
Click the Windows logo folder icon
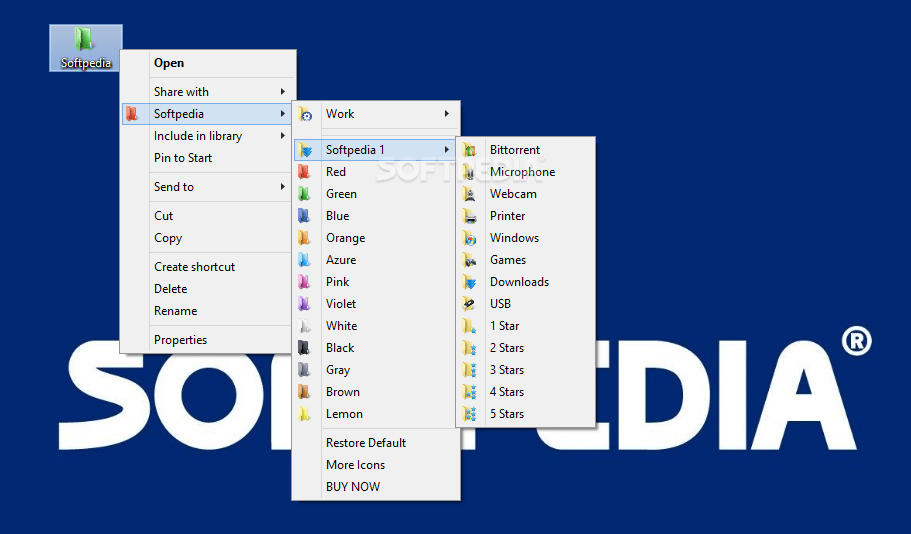point(469,238)
